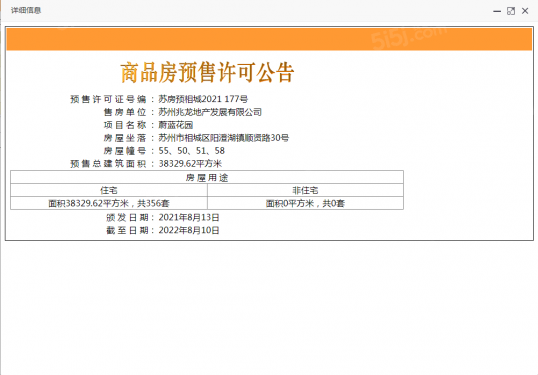
Task: Click the 住宅 column header
Action: (109, 190)
